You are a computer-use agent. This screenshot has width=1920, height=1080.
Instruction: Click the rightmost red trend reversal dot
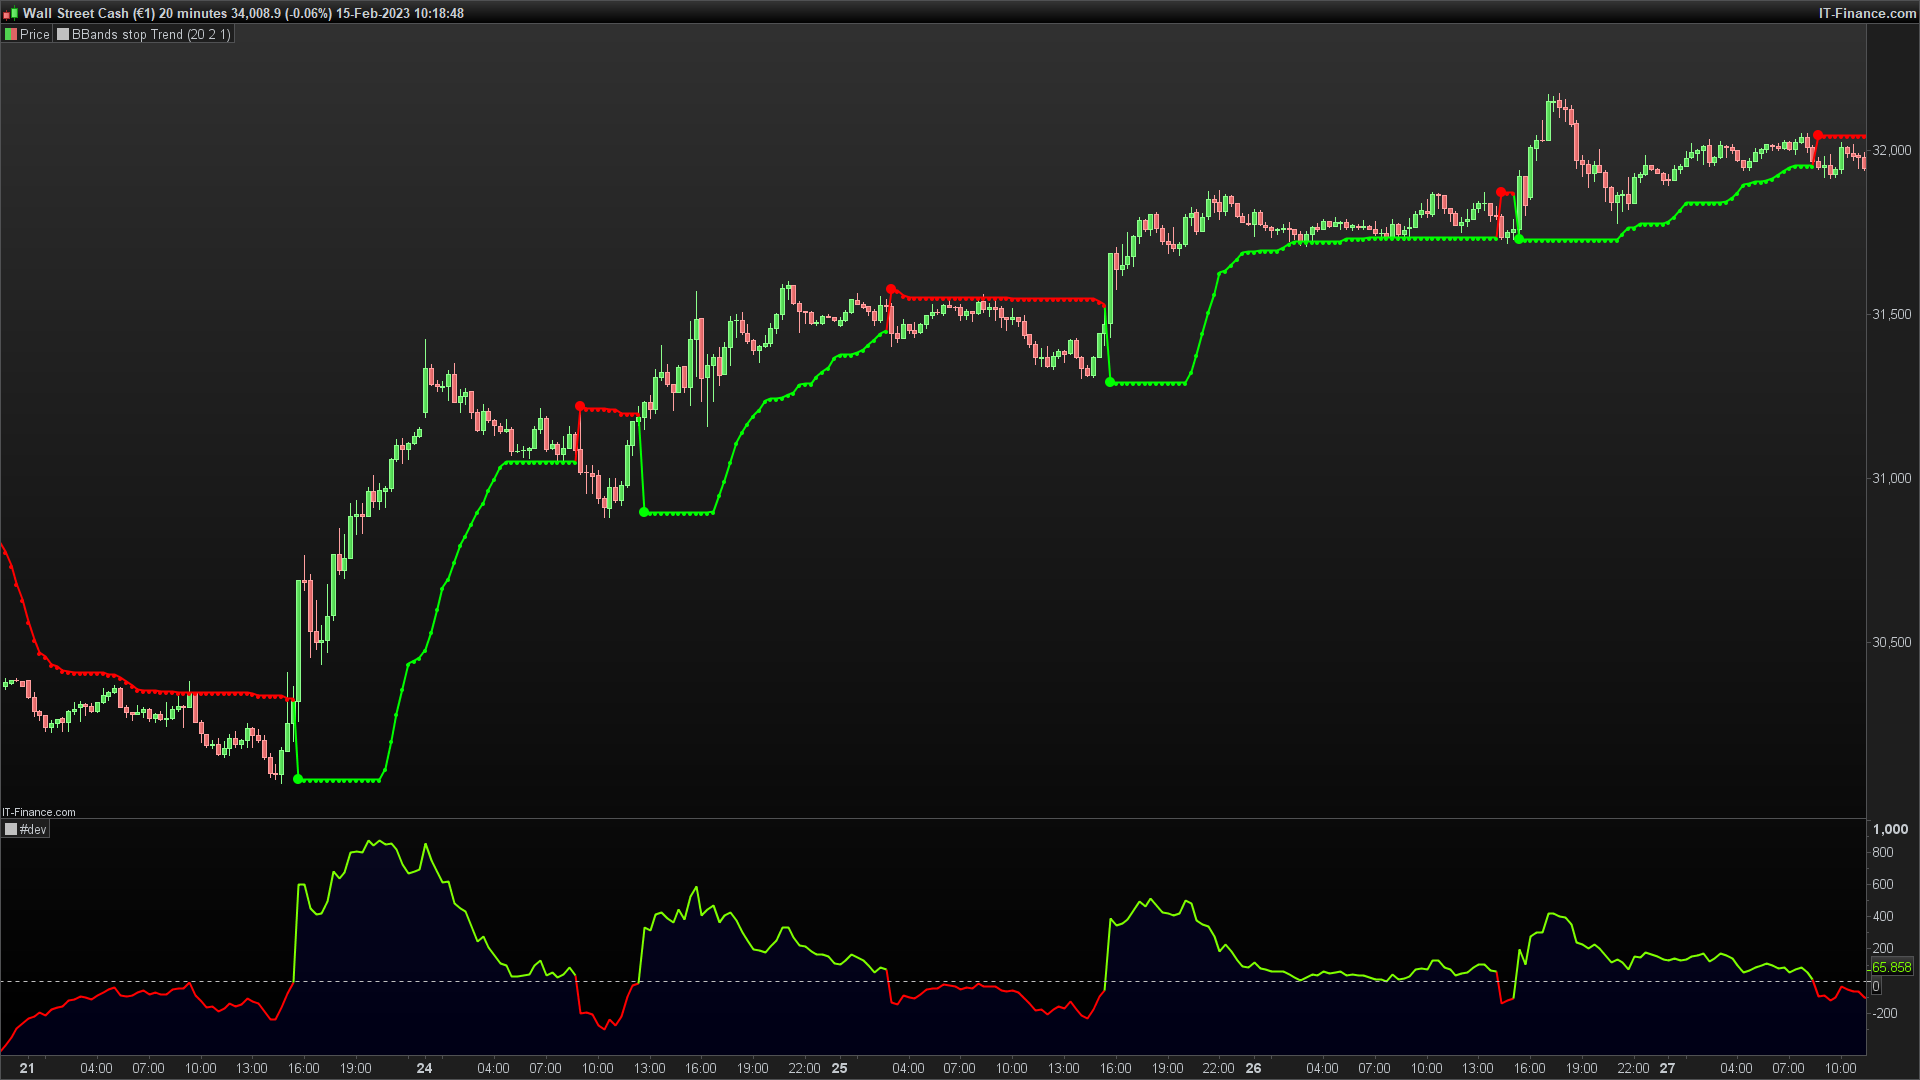(x=1818, y=135)
